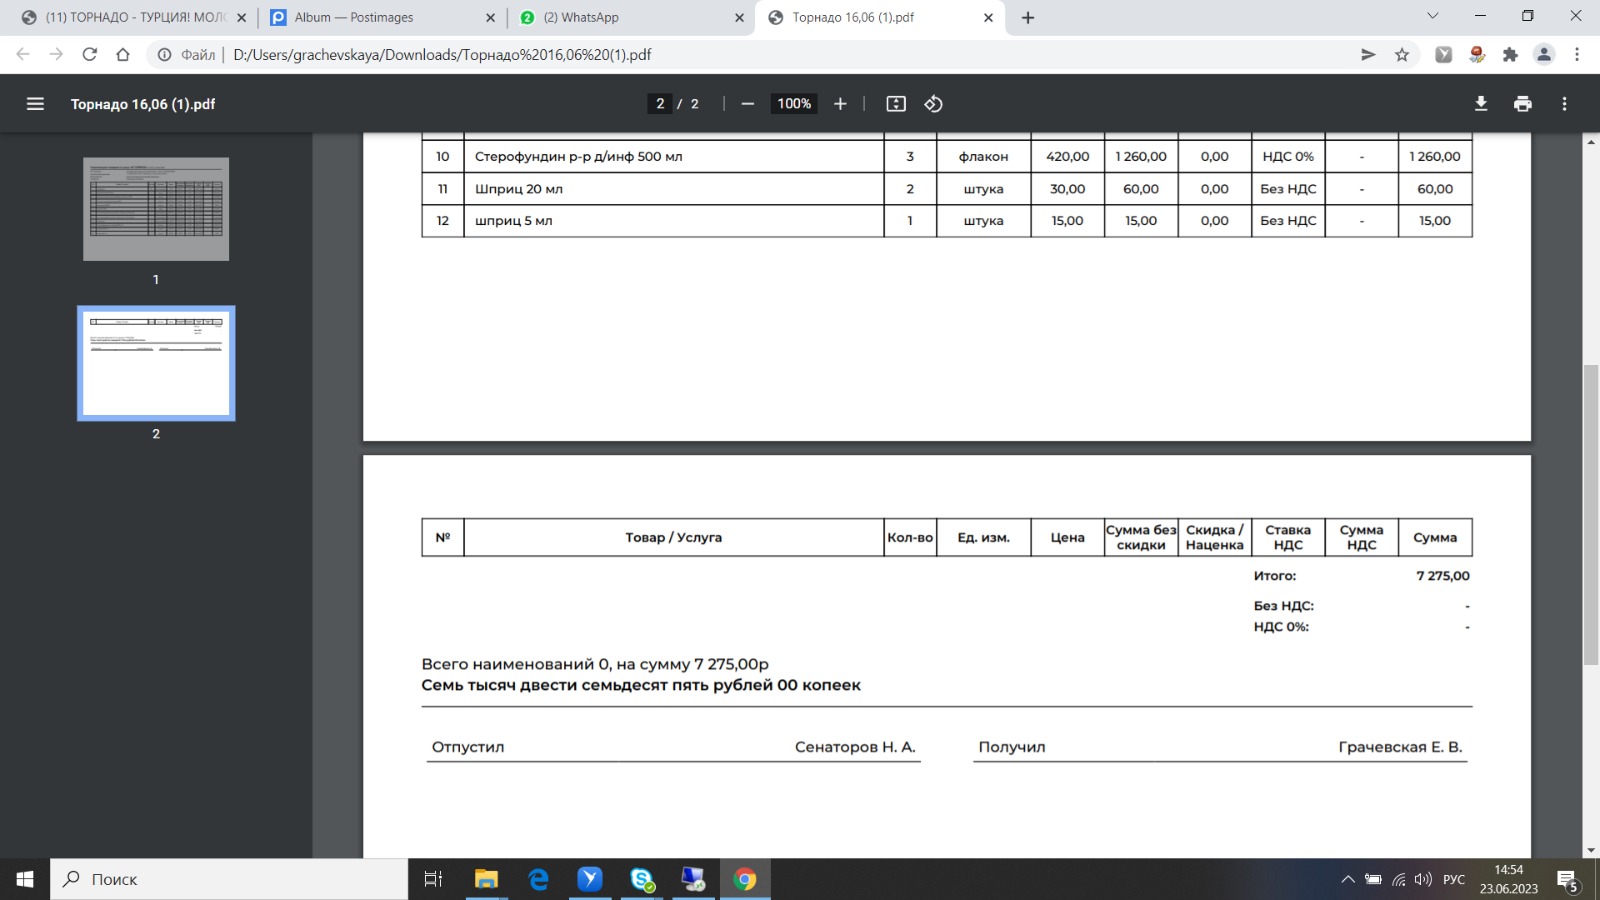The height and width of the screenshot is (900, 1600).
Task: Click the name Сенаторов Н. А.
Action: point(855,747)
